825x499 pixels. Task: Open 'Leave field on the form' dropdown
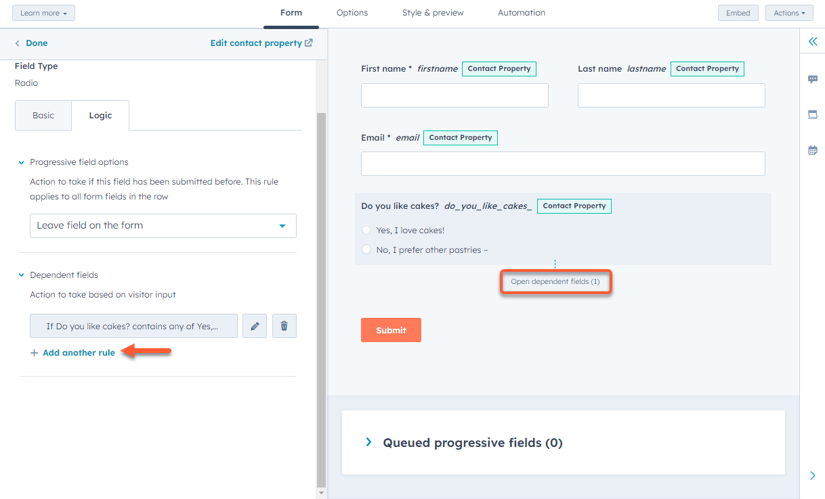pyautogui.click(x=163, y=225)
